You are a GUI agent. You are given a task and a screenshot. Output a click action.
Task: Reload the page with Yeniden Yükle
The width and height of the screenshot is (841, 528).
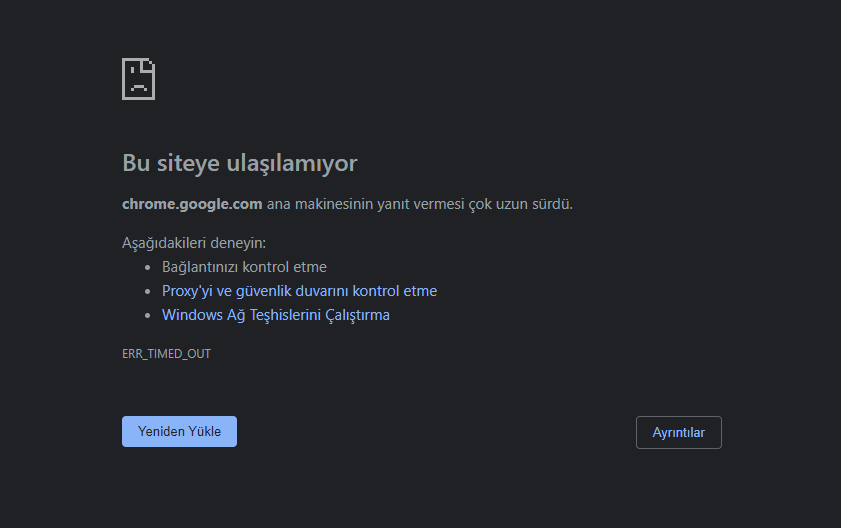(179, 431)
